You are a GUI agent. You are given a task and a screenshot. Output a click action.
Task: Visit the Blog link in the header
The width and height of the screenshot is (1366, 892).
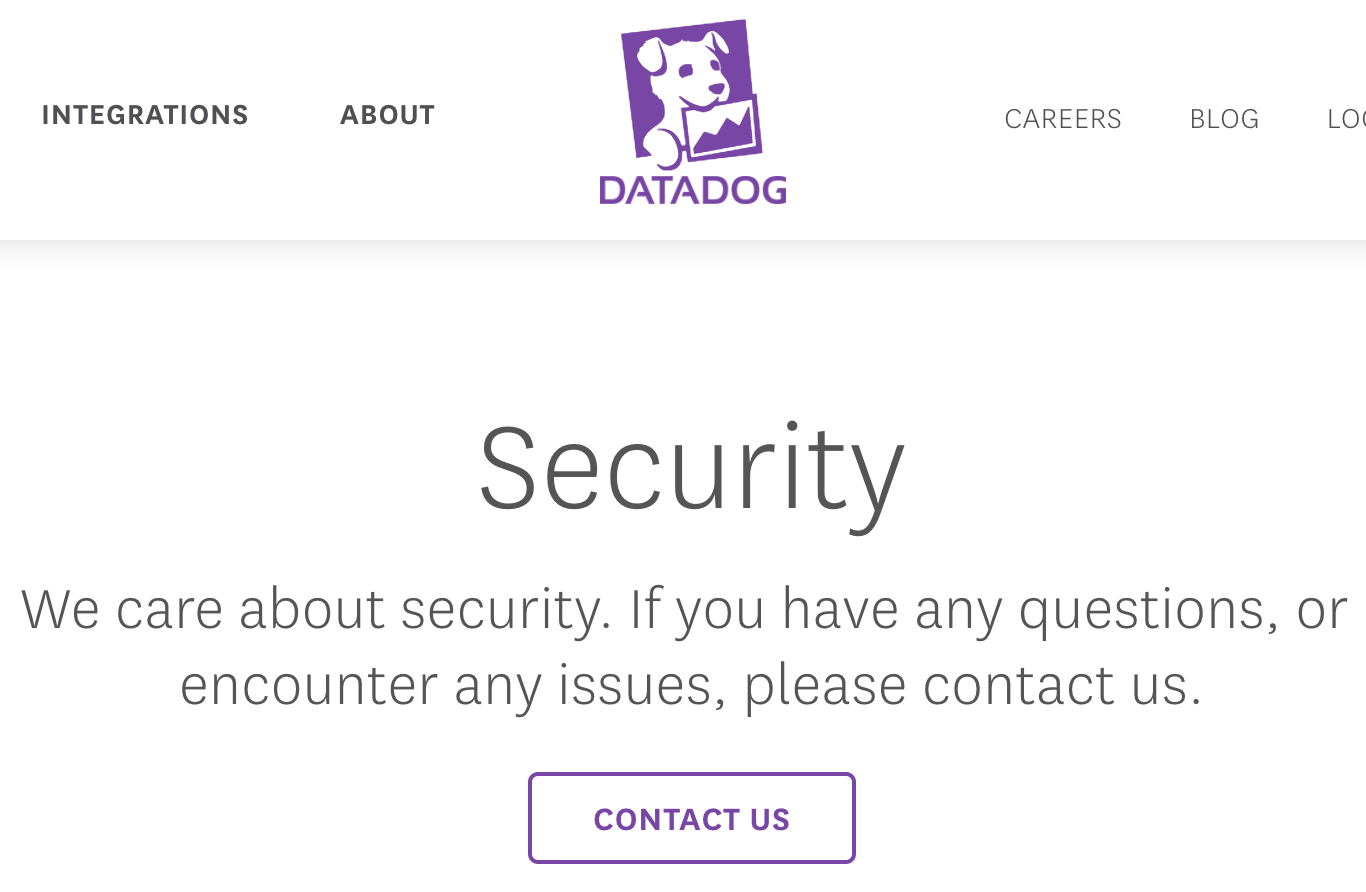coord(1224,119)
